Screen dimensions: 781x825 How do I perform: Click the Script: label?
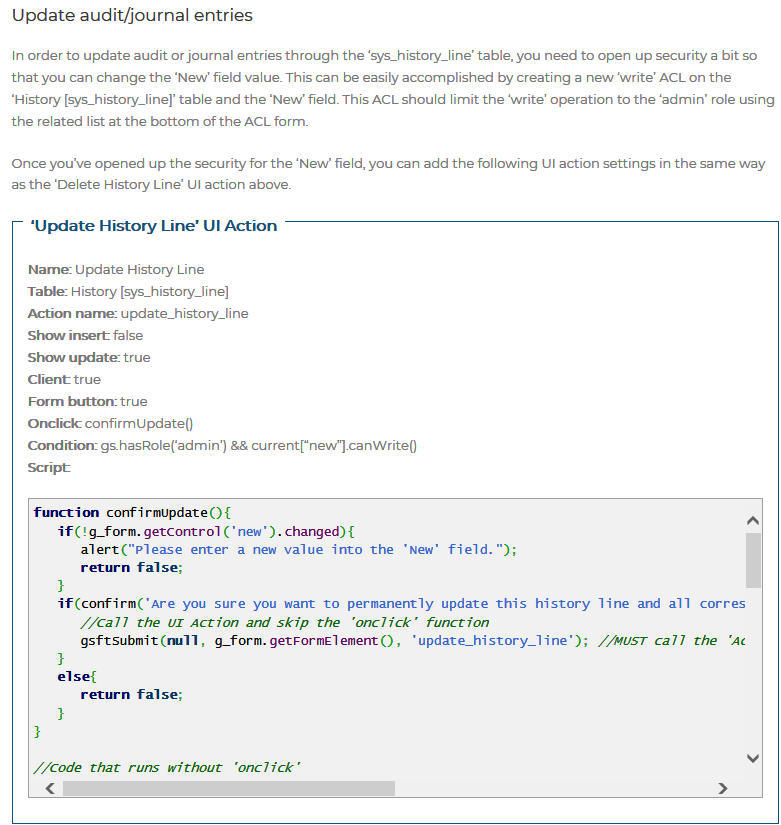coord(47,466)
